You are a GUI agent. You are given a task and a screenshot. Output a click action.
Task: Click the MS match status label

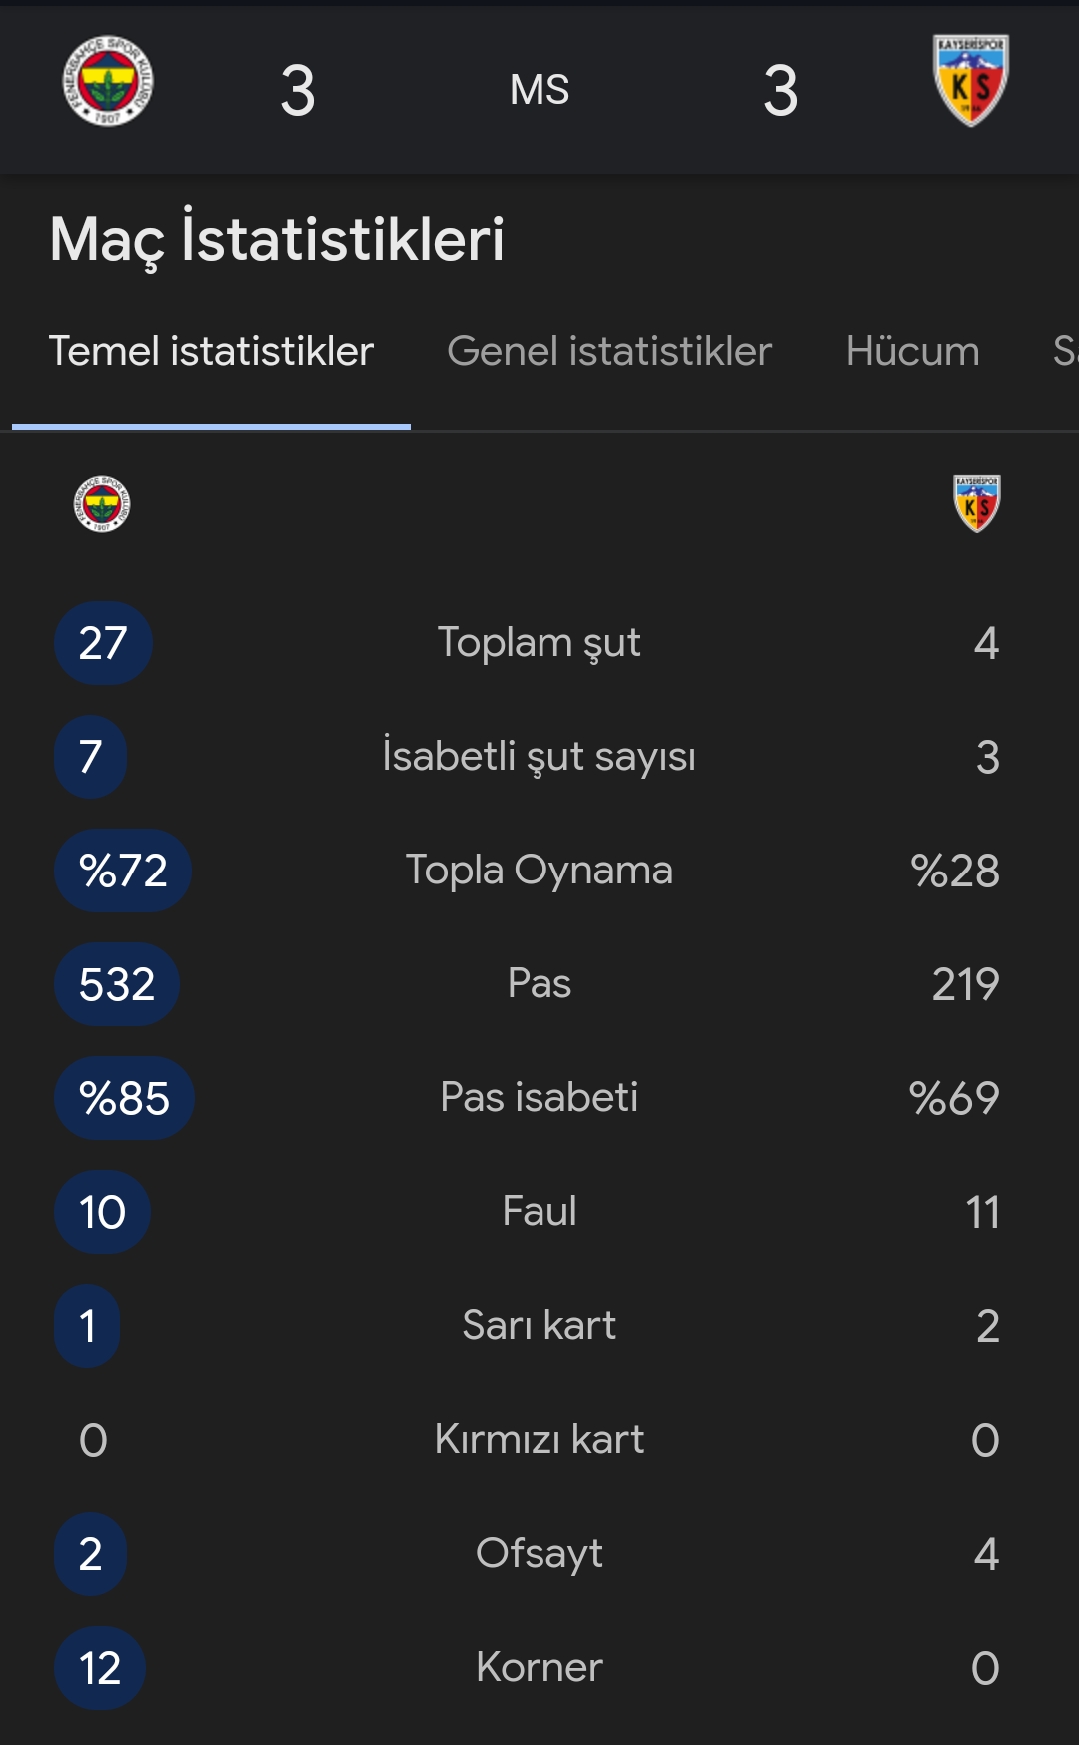click(x=539, y=90)
